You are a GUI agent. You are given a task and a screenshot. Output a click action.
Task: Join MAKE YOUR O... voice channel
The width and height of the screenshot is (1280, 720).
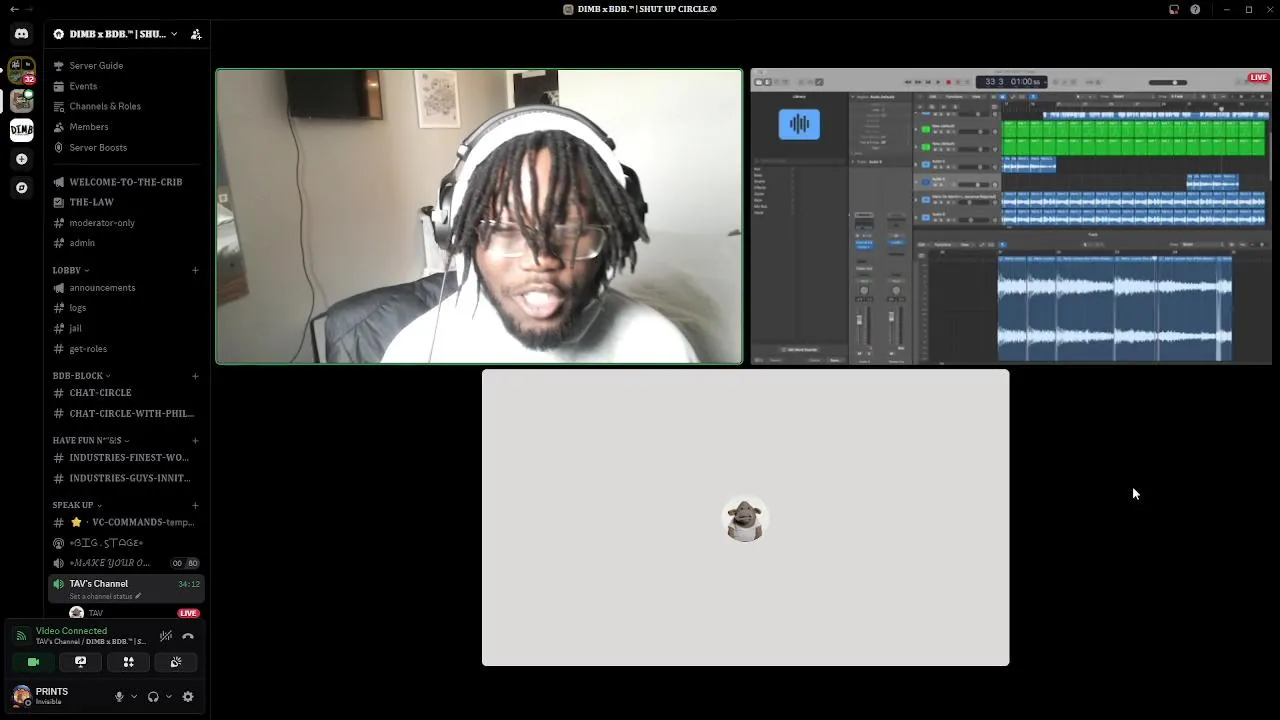pos(126,563)
